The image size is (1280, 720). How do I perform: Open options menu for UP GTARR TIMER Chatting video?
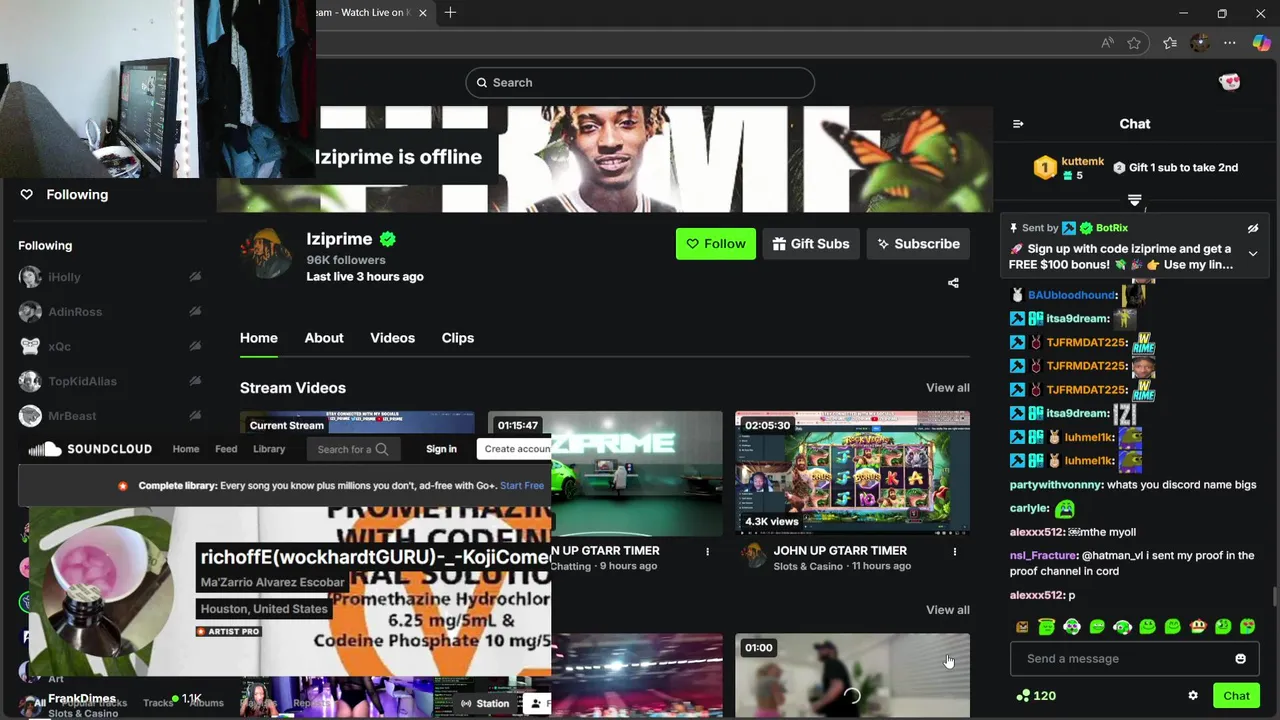[x=707, y=551]
